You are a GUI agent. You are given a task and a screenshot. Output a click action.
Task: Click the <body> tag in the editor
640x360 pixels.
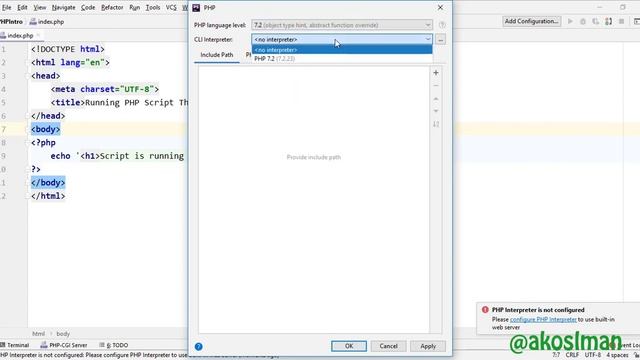coord(45,129)
